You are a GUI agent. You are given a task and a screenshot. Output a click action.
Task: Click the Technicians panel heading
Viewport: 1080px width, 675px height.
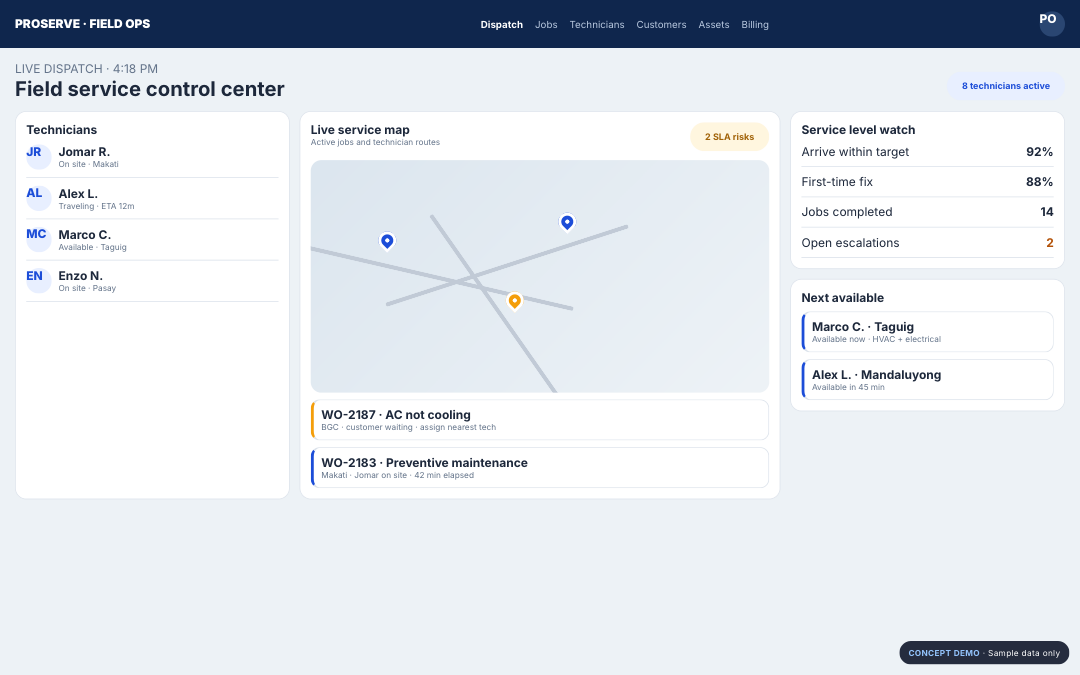(x=61, y=129)
